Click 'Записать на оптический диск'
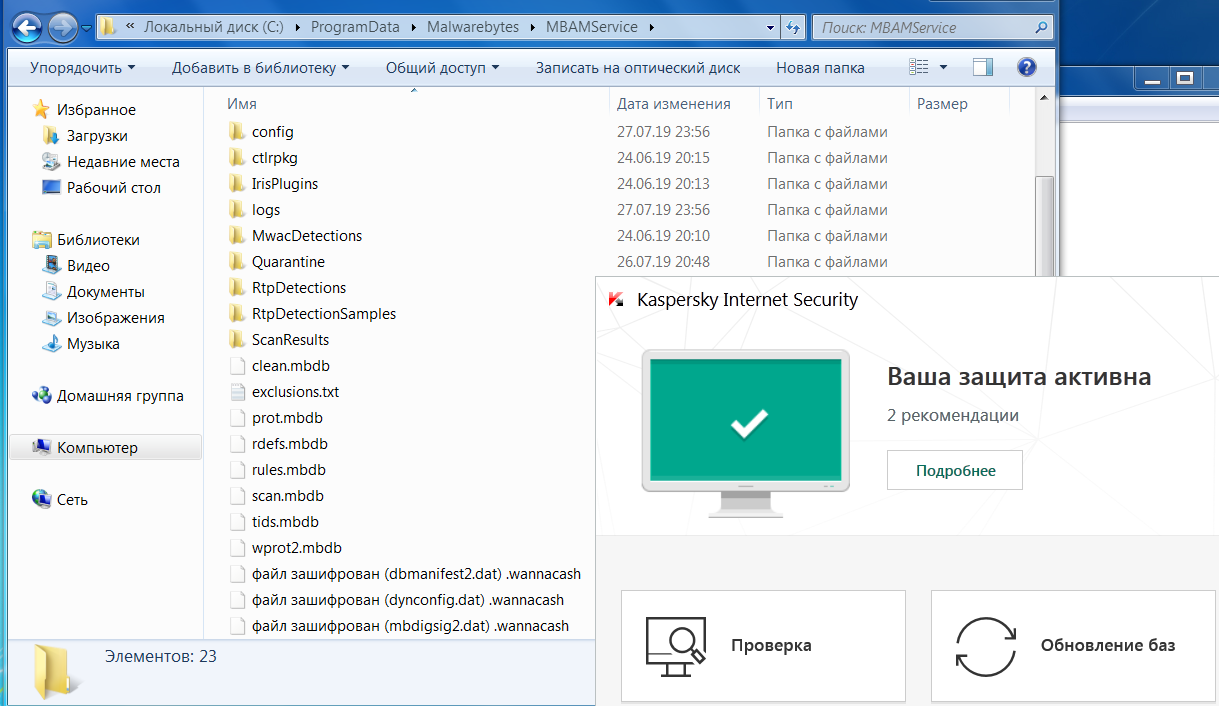1219x706 pixels. pos(638,68)
